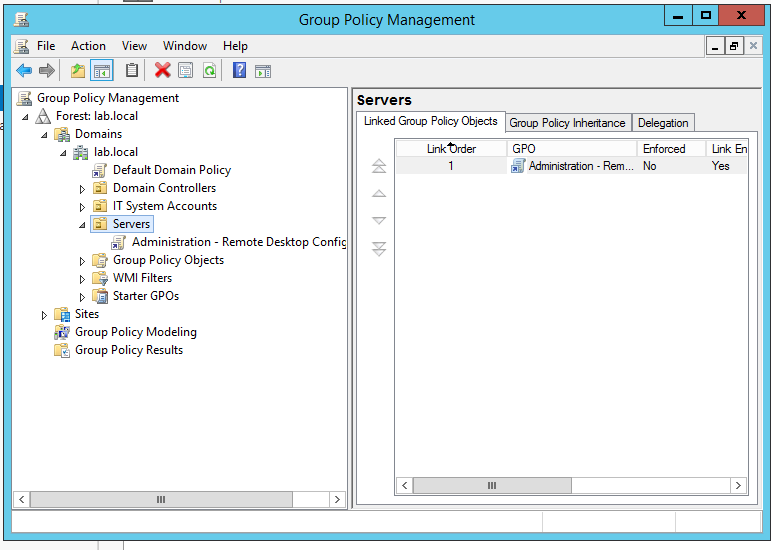Click the Group Policy Results icon
The image size is (771, 550).
click(62, 350)
